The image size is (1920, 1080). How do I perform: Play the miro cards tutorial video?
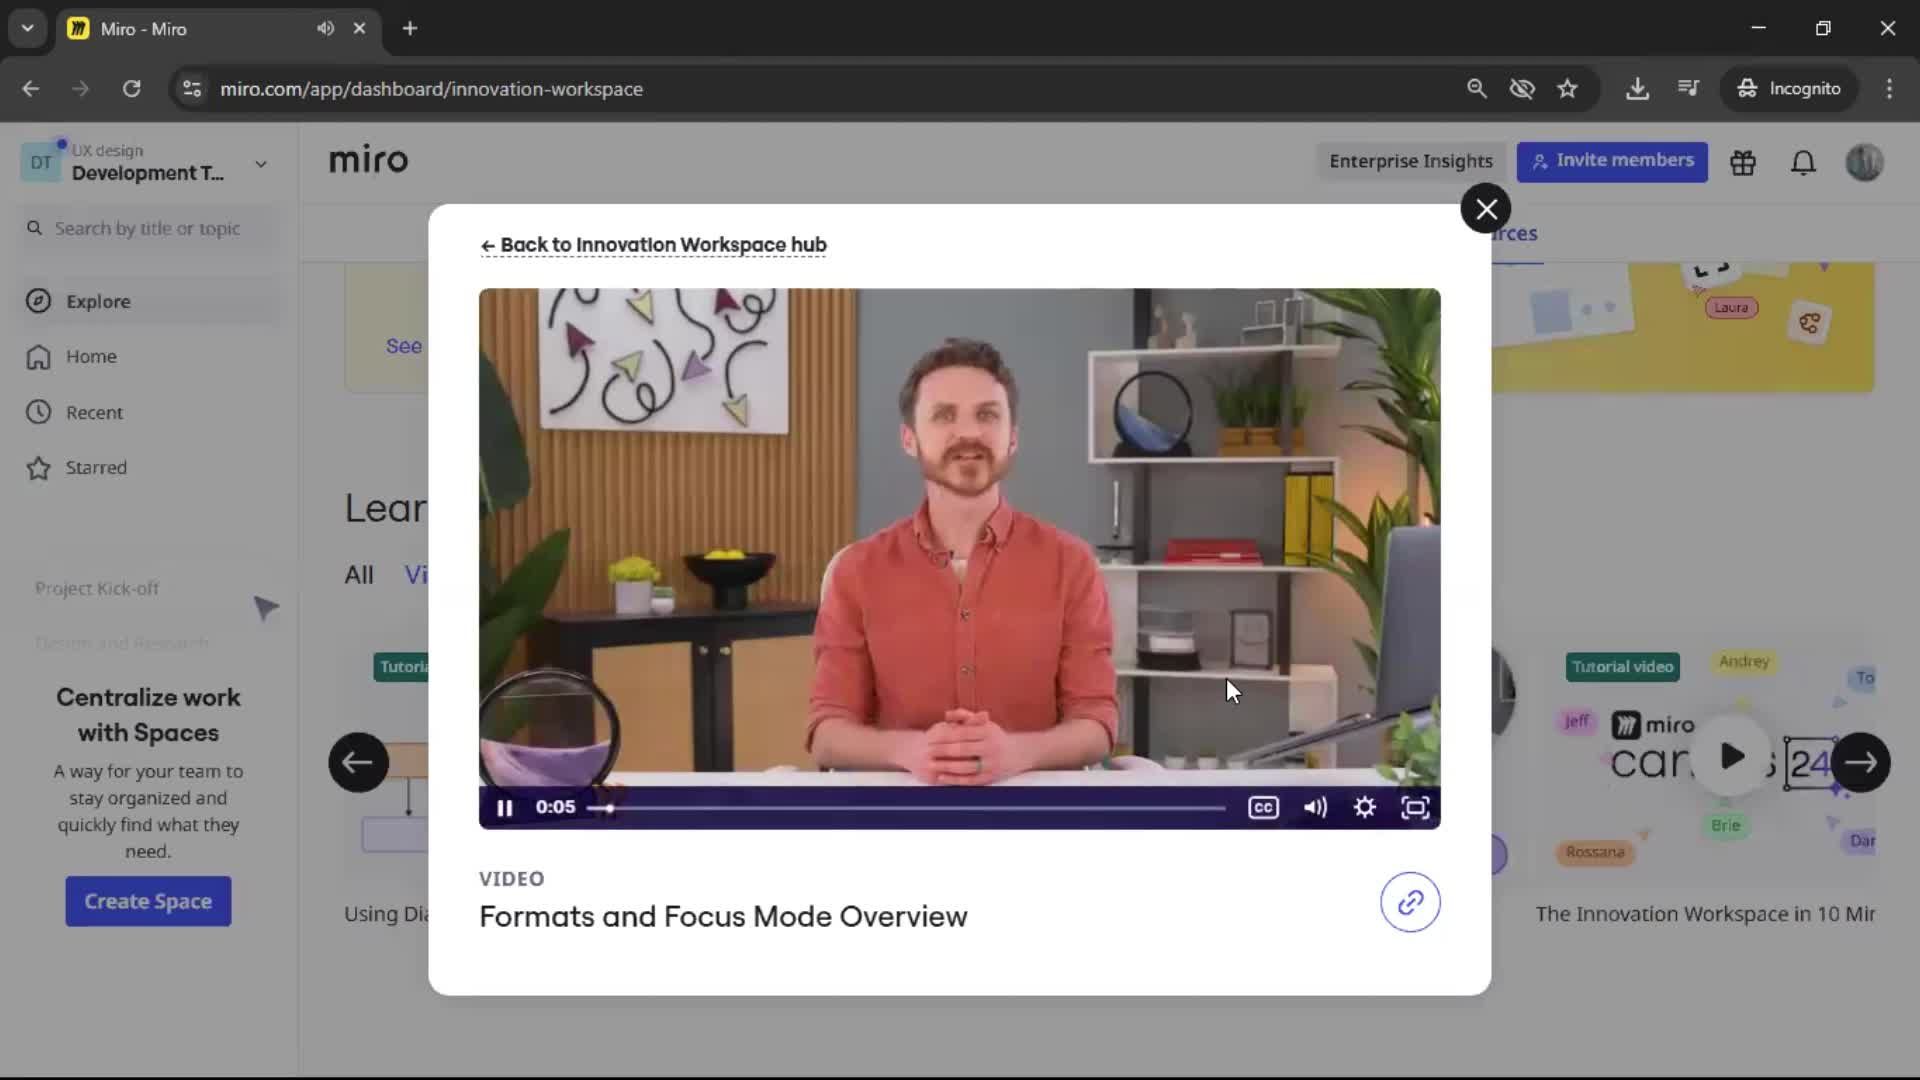pos(1732,756)
